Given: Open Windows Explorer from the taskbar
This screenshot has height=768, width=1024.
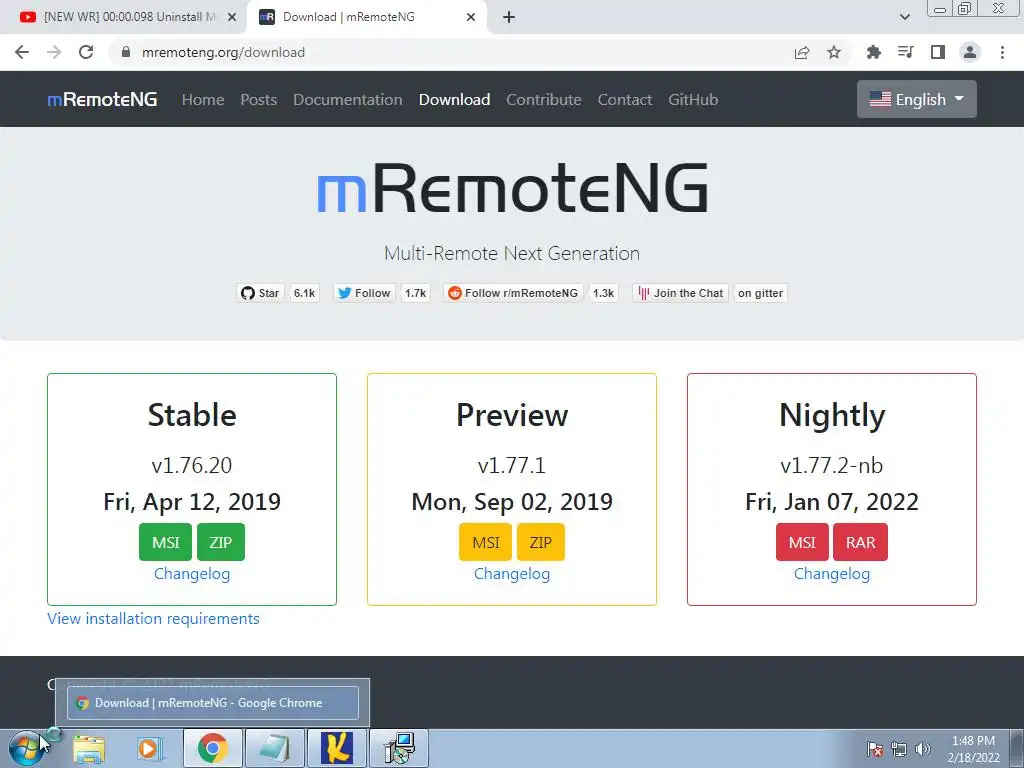Looking at the screenshot, I should coord(89,748).
